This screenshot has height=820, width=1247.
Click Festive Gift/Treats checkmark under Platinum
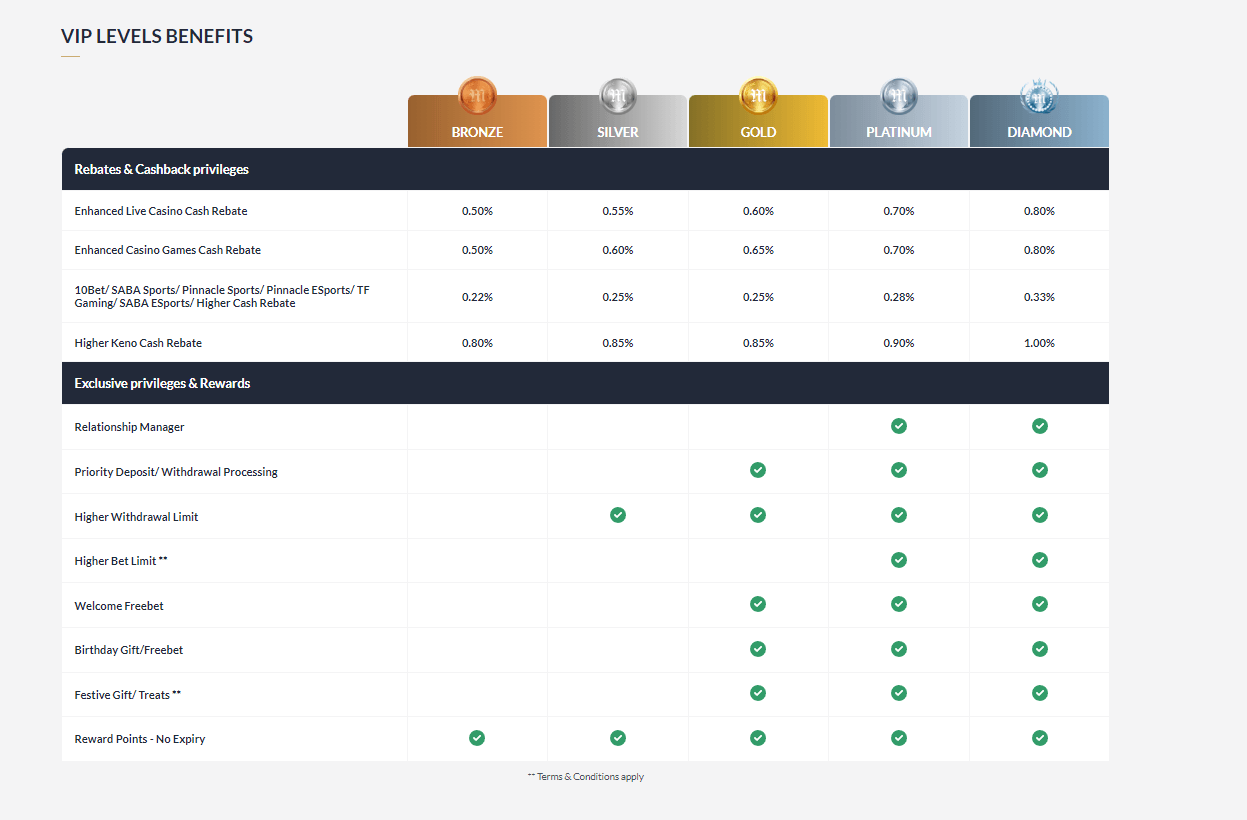tap(899, 693)
